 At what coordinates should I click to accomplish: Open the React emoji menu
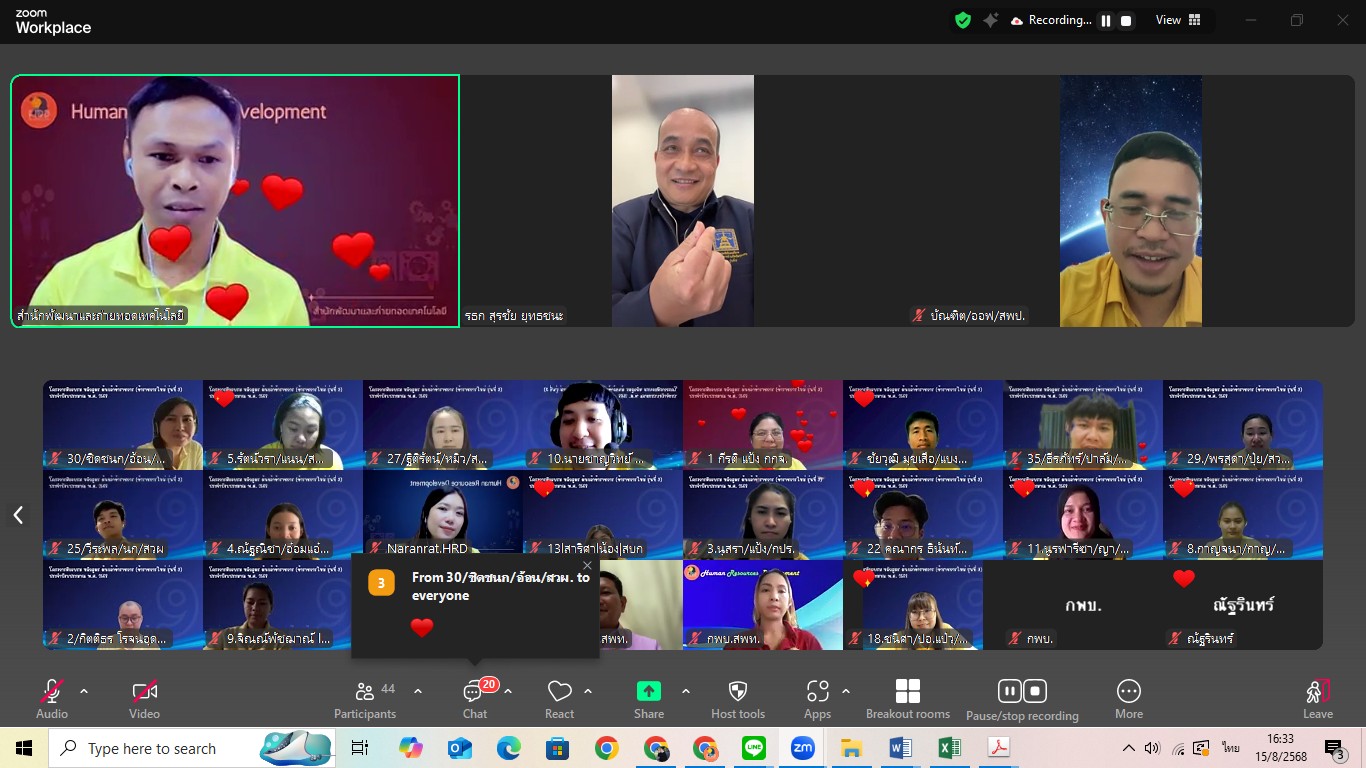[559, 698]
